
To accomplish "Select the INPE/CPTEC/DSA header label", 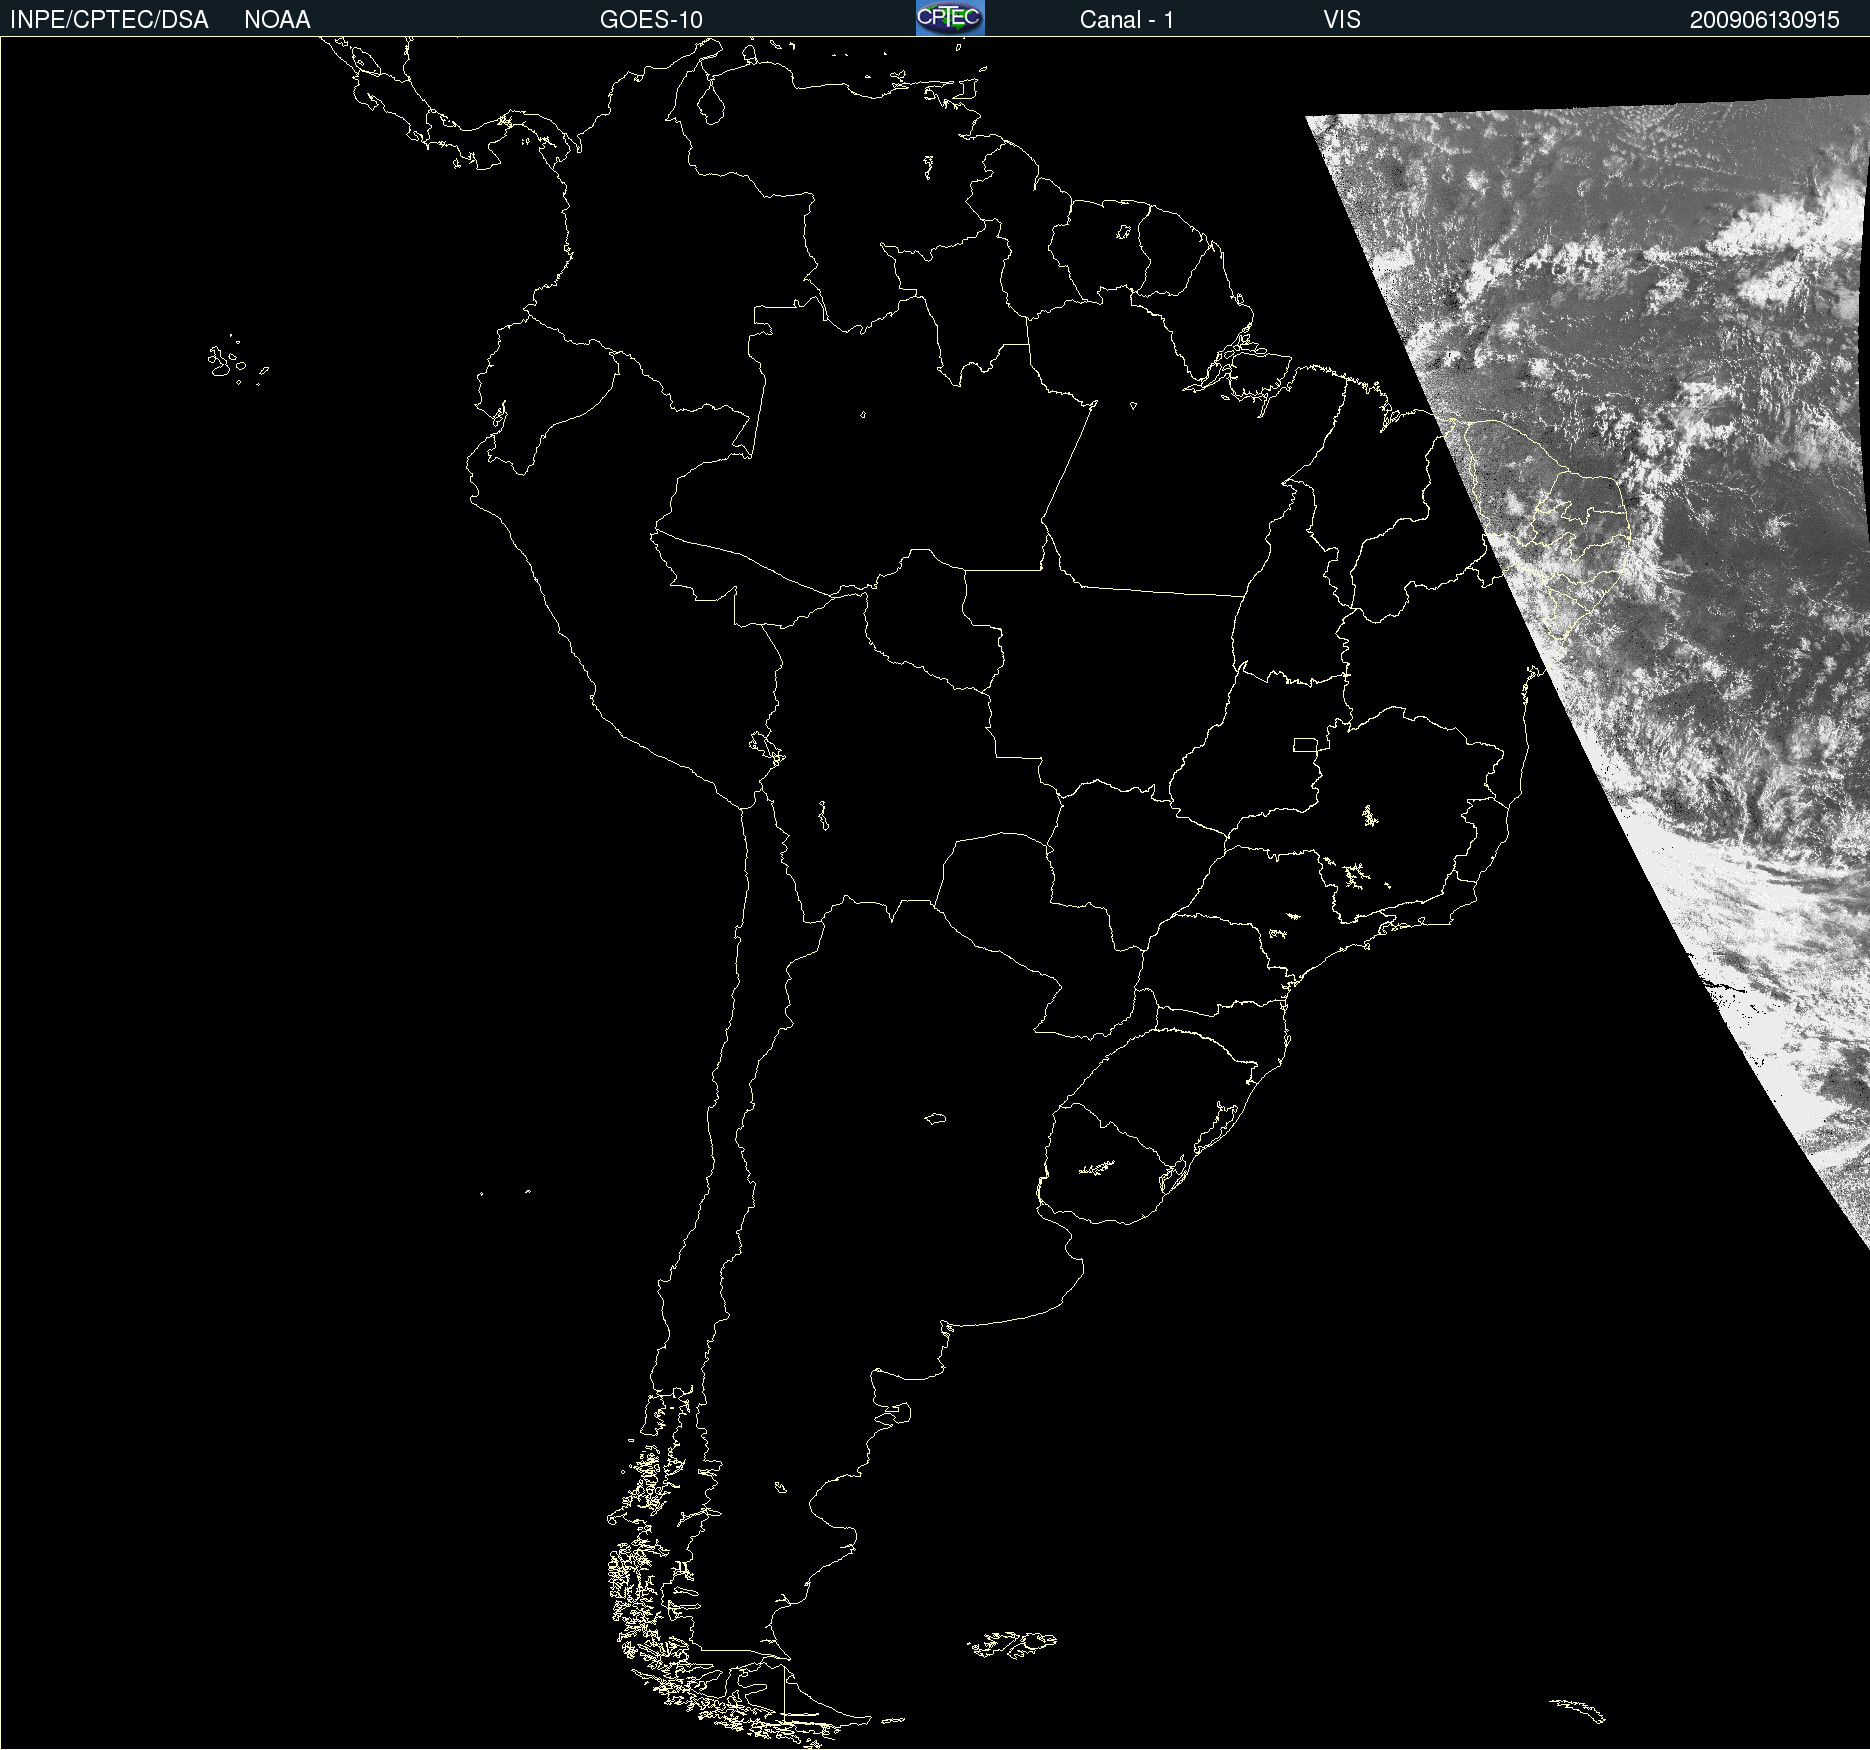I will pyautogui.click(x=109, y=20).
